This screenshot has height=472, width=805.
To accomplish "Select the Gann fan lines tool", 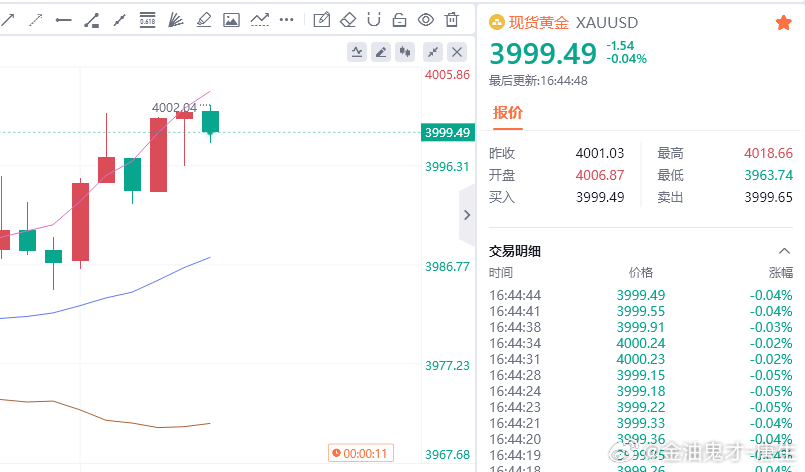I will pos(176,20).
